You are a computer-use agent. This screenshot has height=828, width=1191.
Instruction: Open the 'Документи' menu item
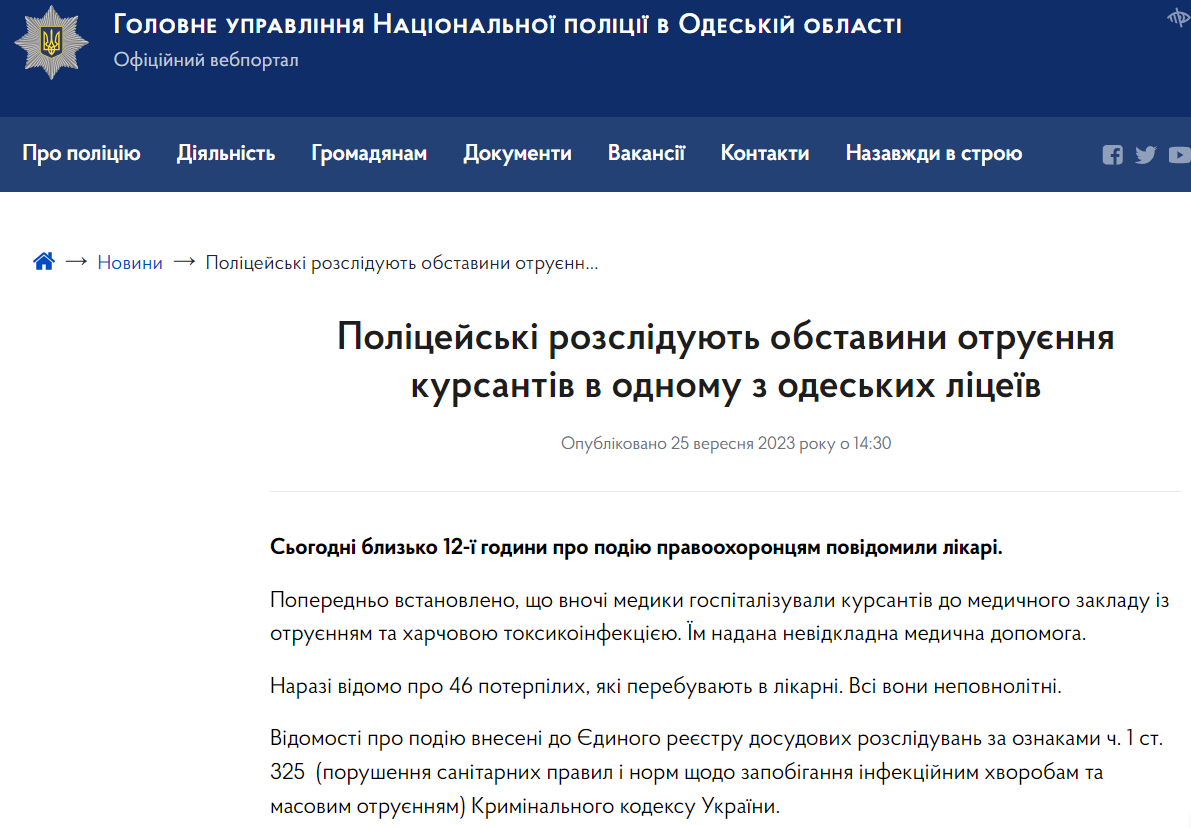(x=517, y=154)
